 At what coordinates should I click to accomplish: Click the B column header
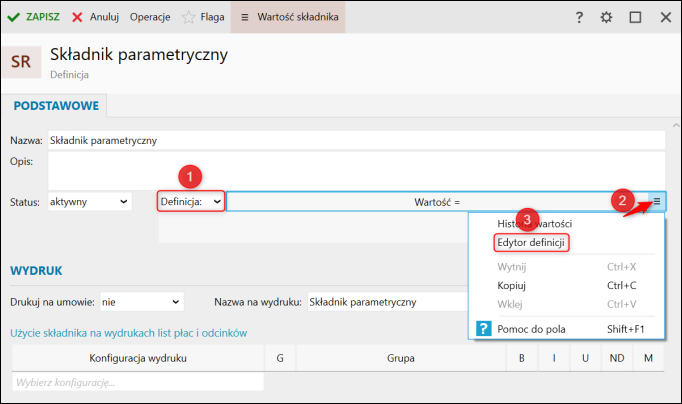click(522, 358)
